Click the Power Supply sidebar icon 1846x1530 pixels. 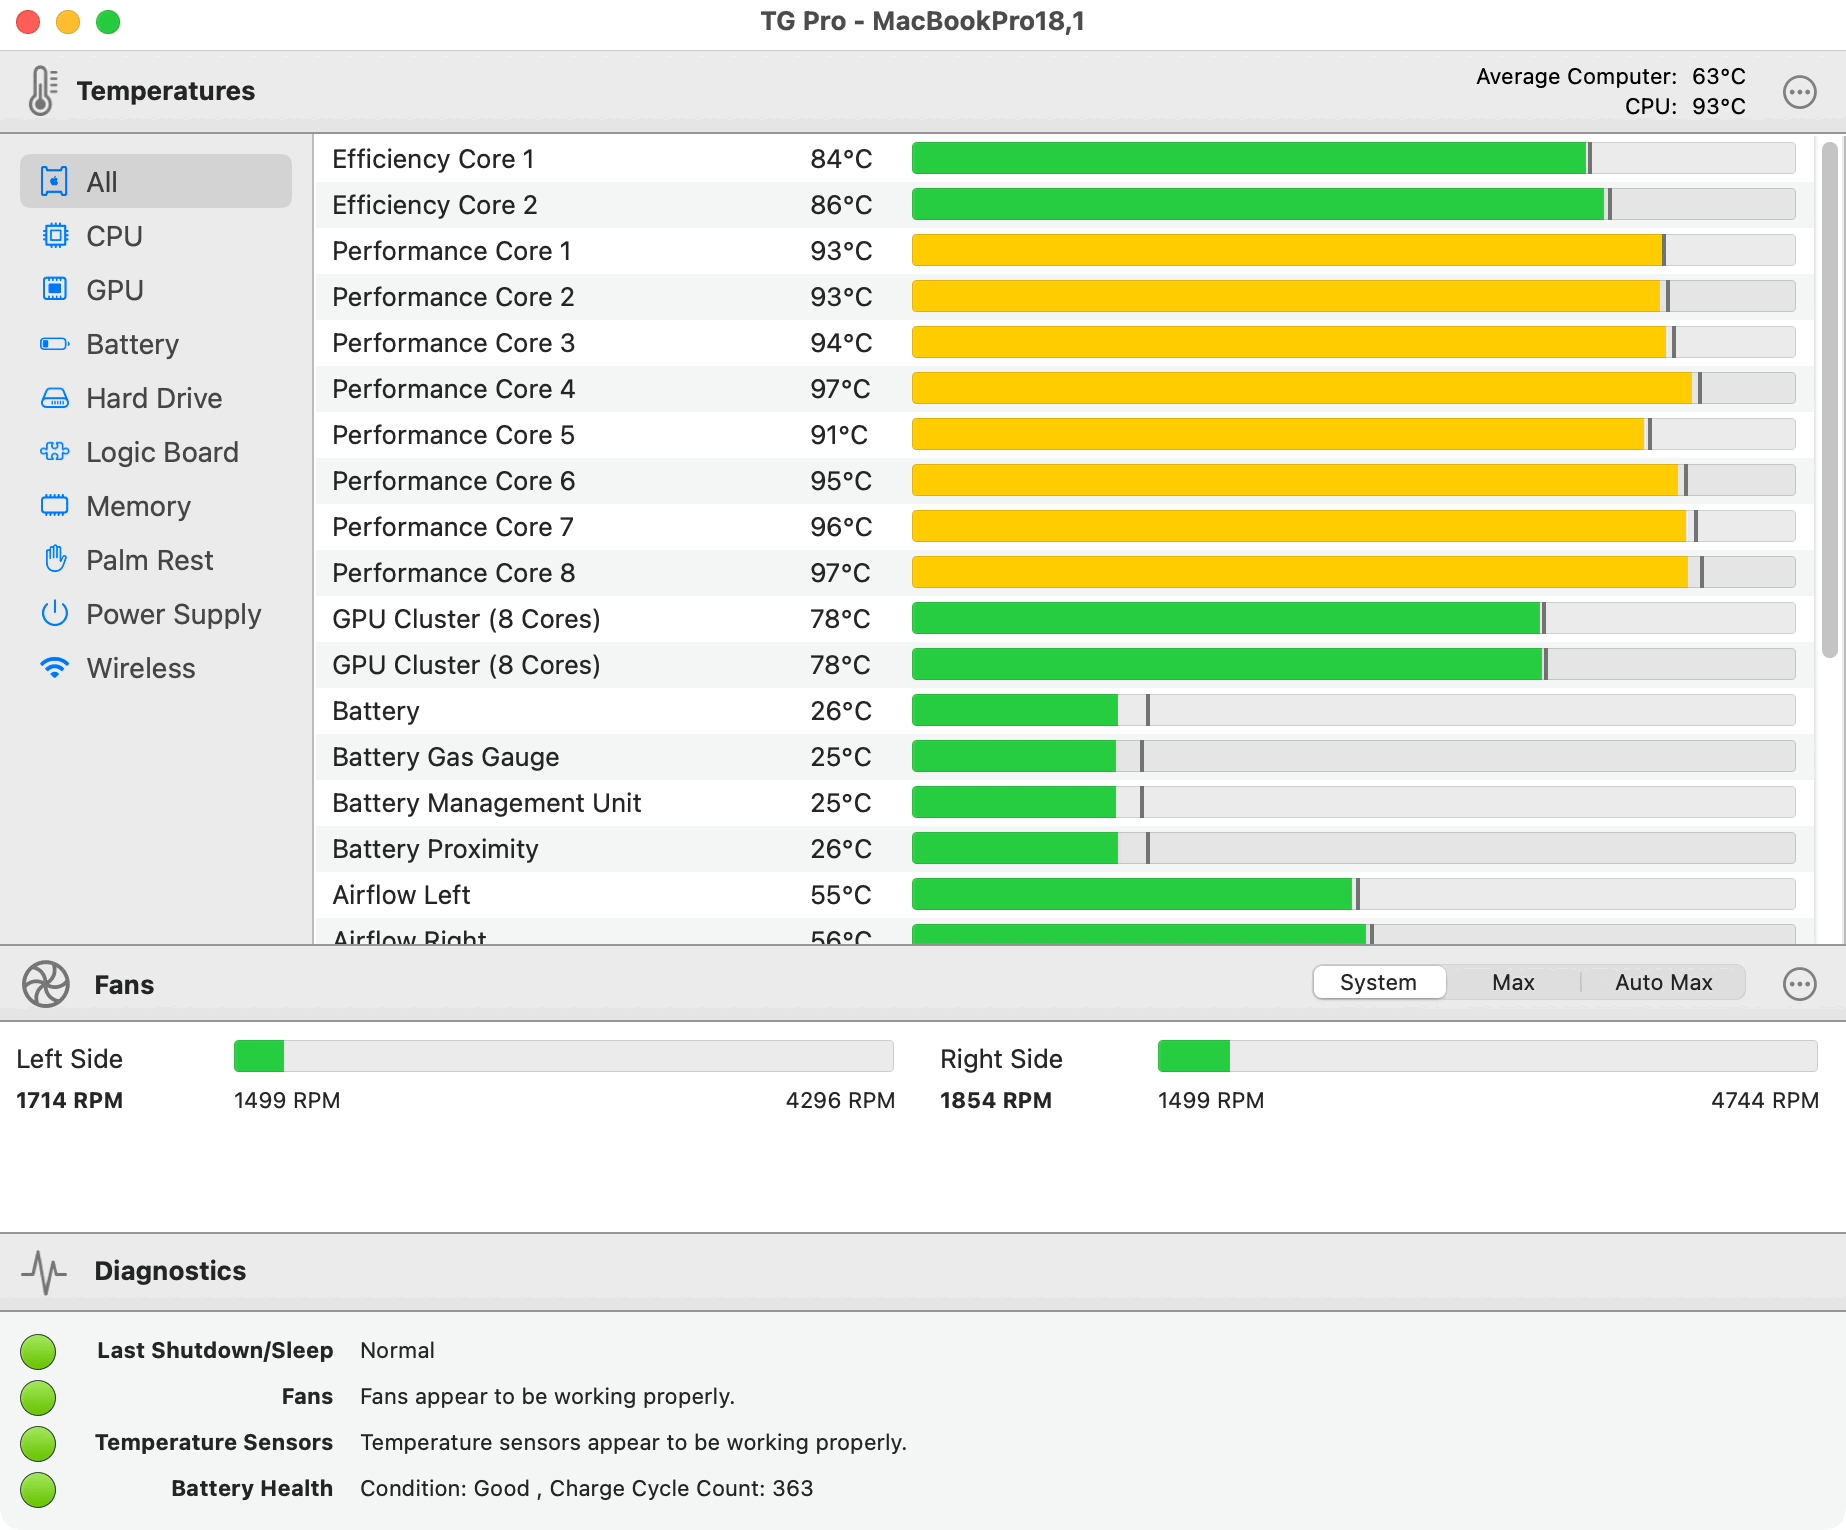click(55, 614)
